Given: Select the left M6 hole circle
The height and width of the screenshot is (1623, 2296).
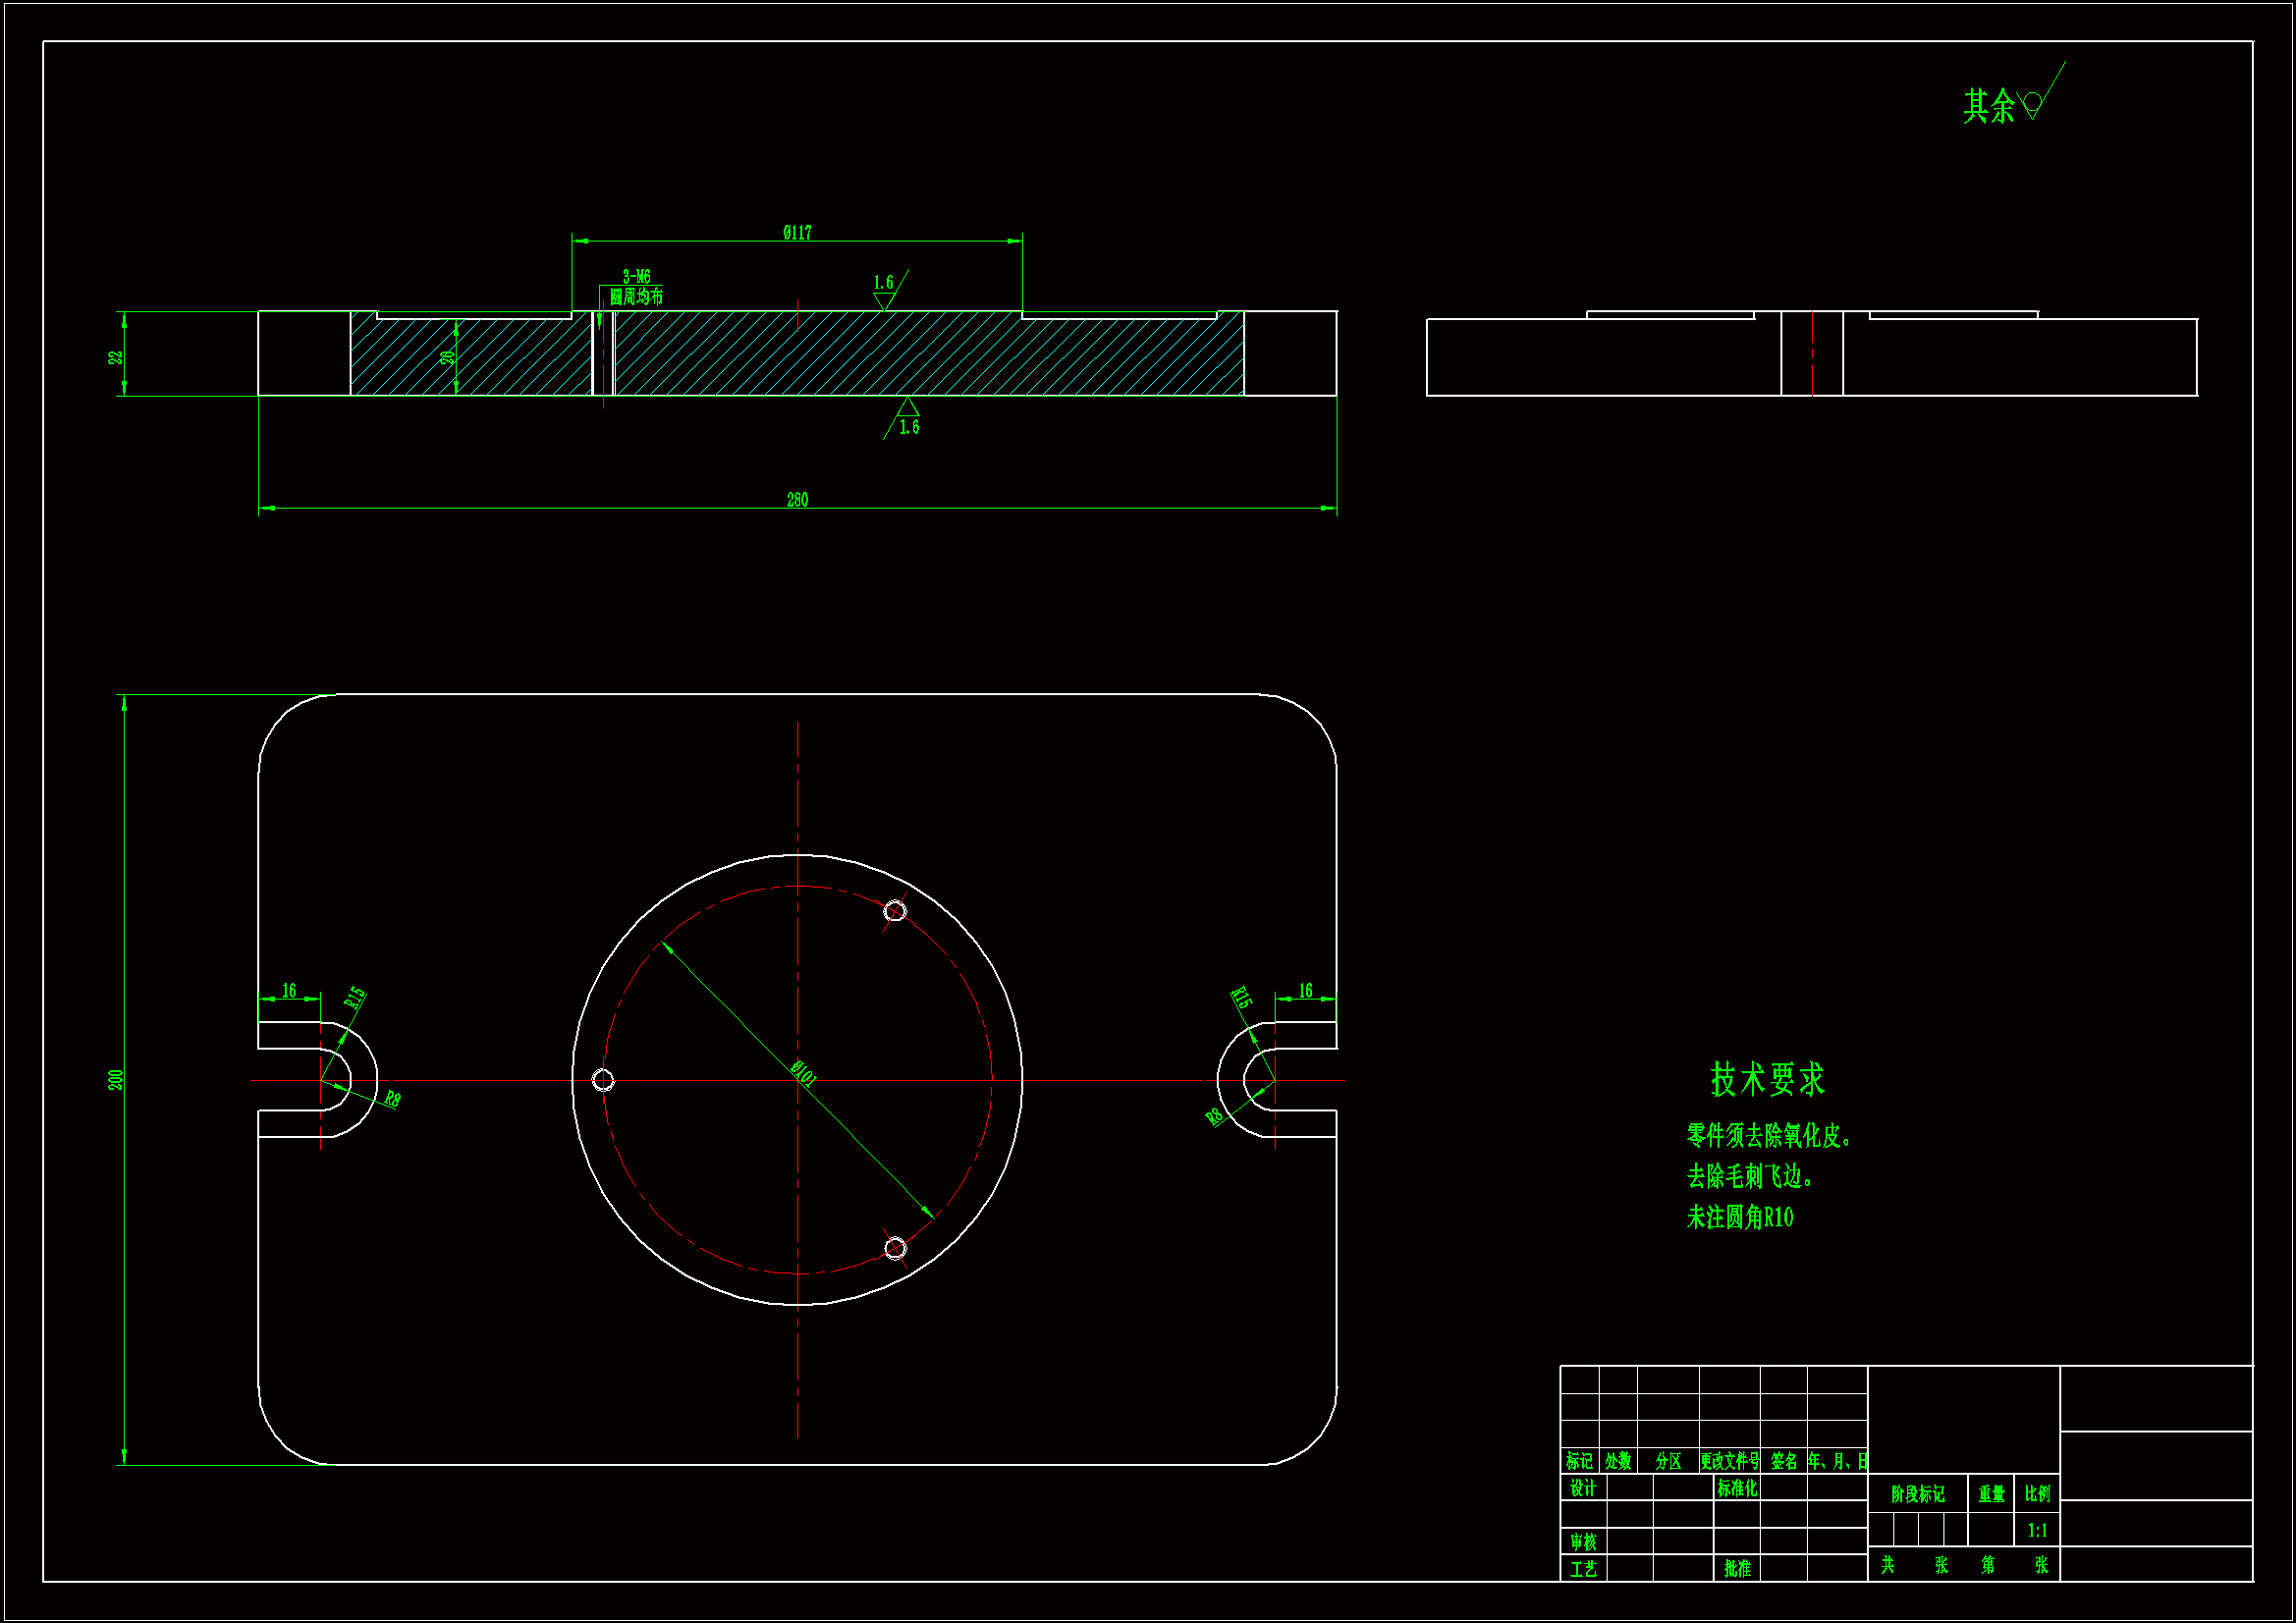Looking at the screenshot, I should pos(603,1080).
